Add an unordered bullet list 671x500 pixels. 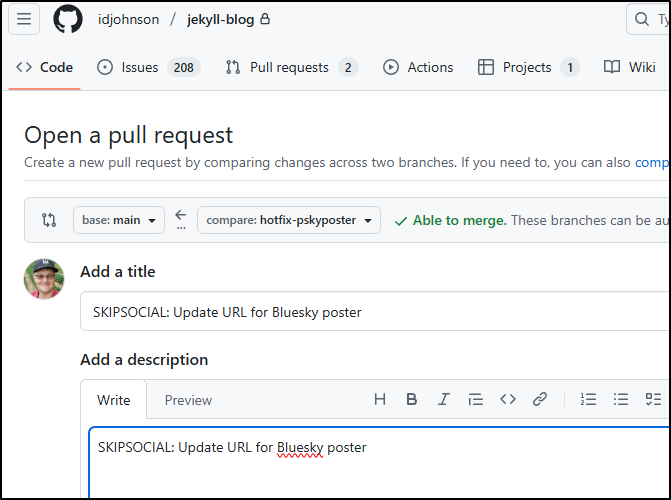coord(621,399)
